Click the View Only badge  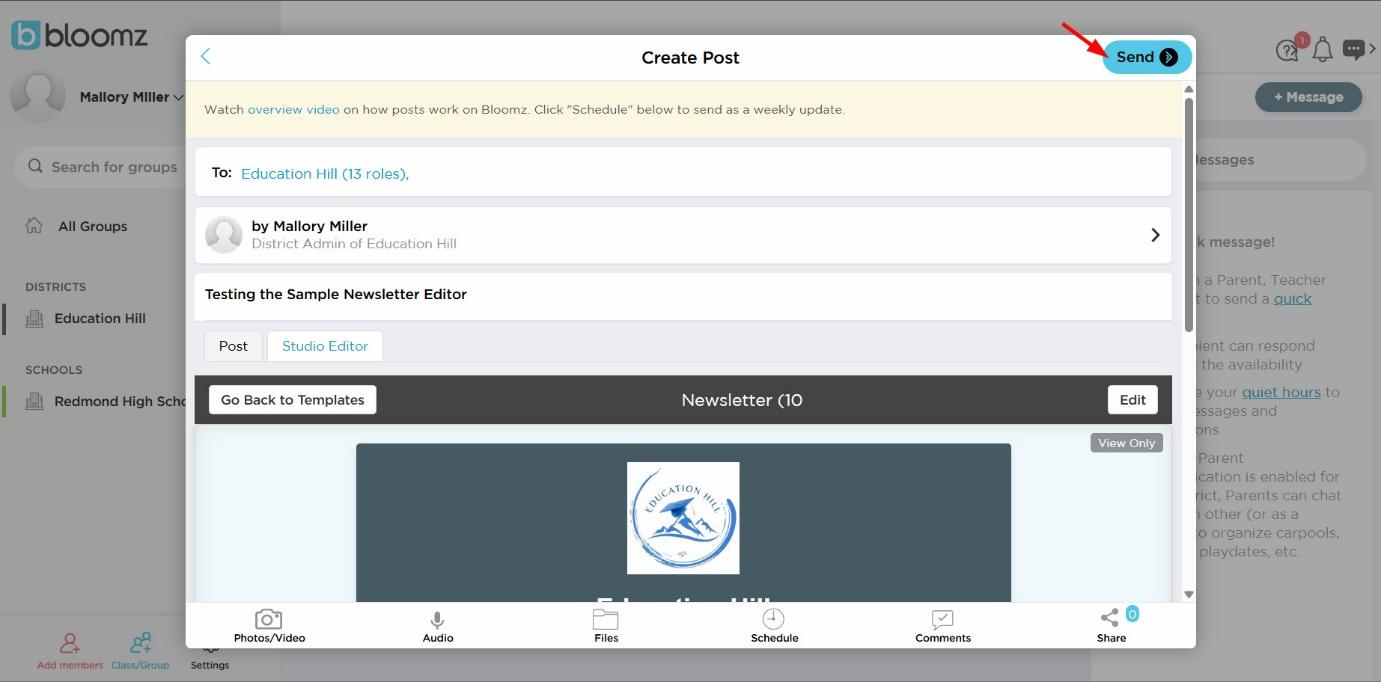pos(1126,443)
